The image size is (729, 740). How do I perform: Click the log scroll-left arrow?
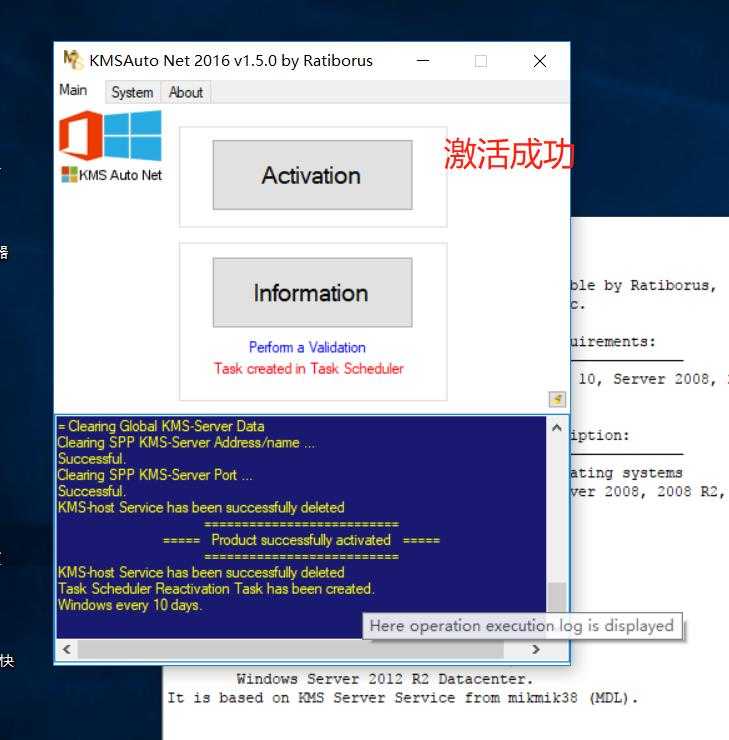[67, 649]
